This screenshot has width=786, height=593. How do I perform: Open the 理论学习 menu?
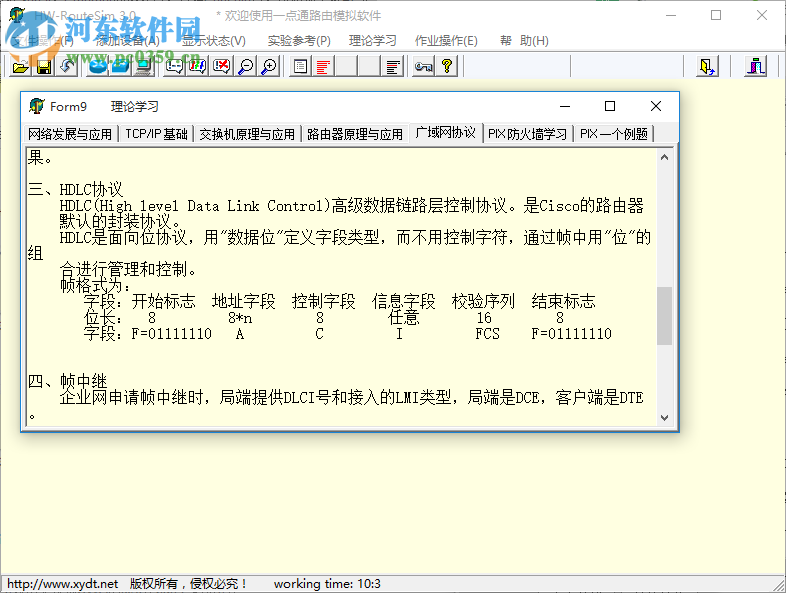[372, 41]
